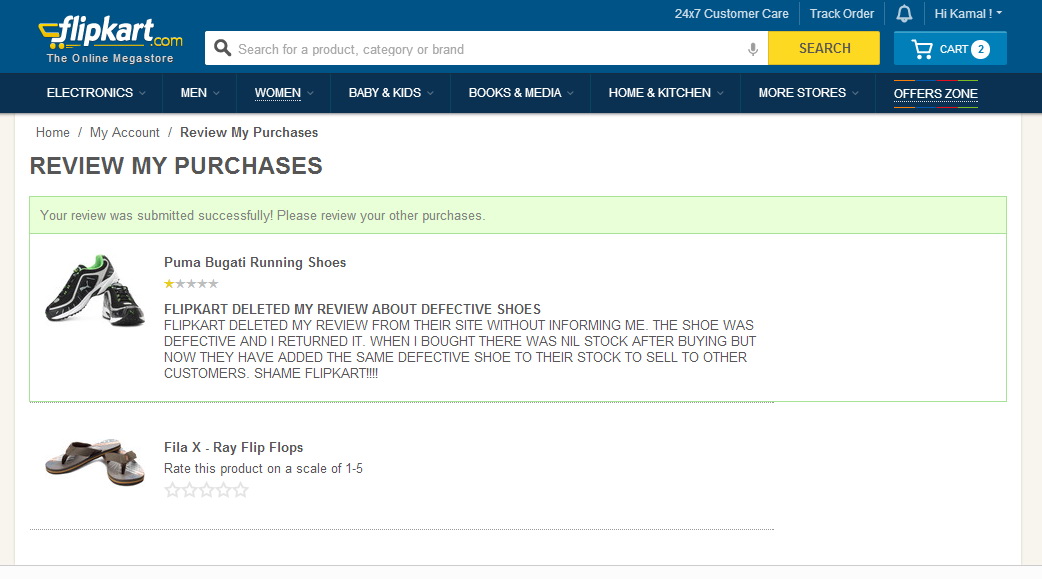The height and width of the screenshot is (579, 1042).
Task: Open Fila X - Ray Flip Flops title
Action: pyautogui.click(x=234, y=447)
